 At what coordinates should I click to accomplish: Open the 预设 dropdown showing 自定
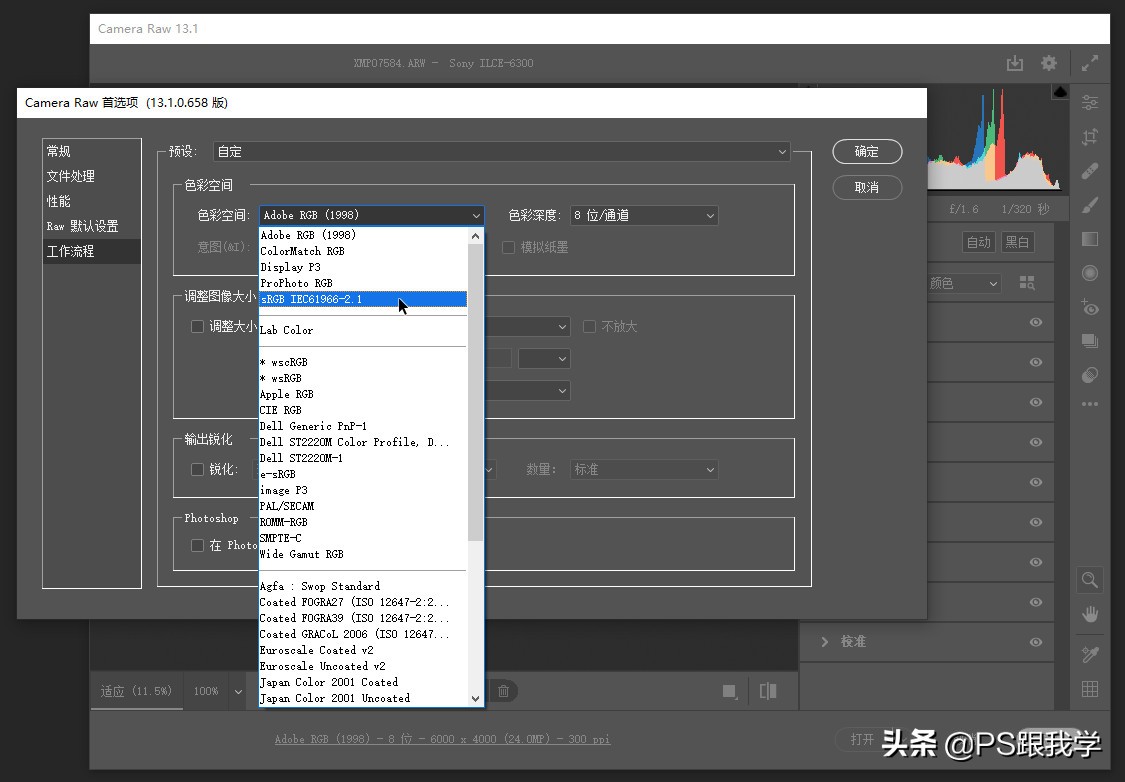(502, 152)
